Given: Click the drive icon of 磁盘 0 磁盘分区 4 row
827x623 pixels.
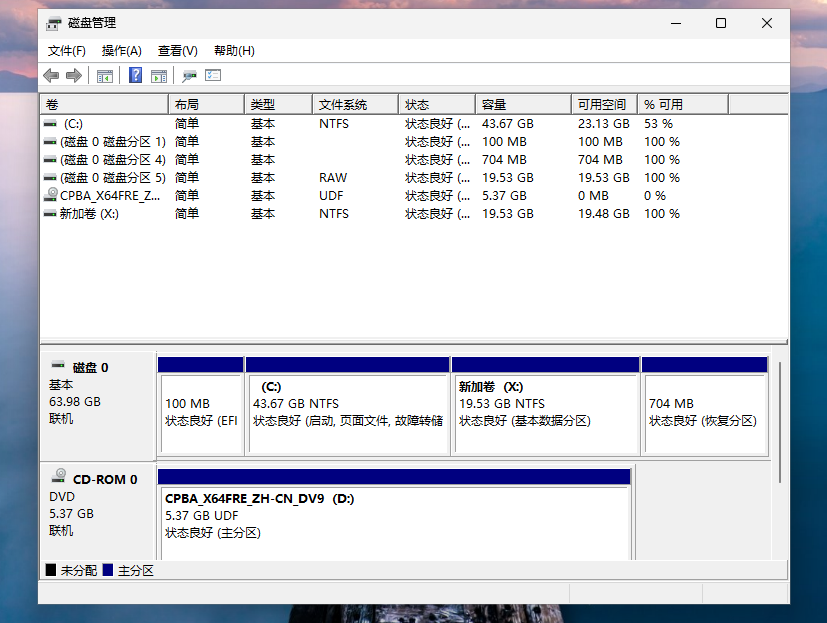Looking at the screenshot, I should [x=50, y=160].
